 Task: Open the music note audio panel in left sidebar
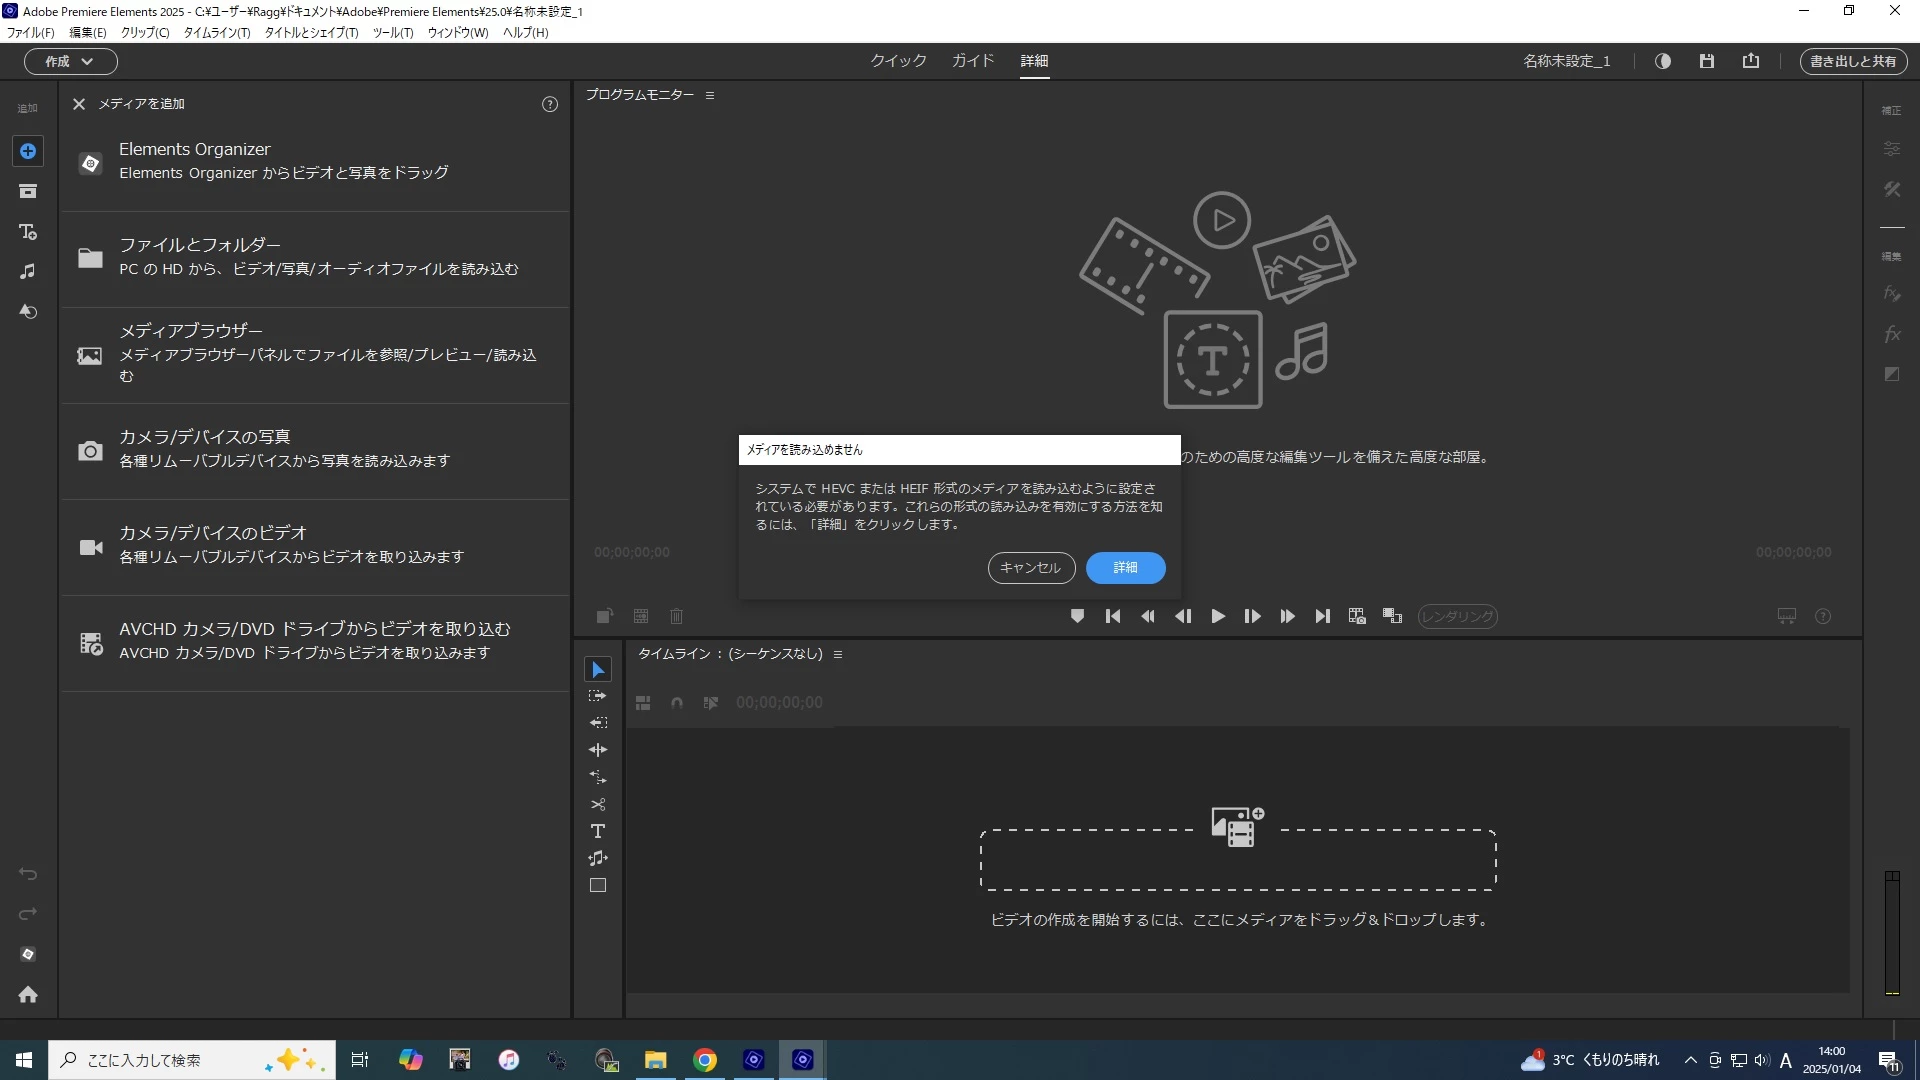(28, 271)
